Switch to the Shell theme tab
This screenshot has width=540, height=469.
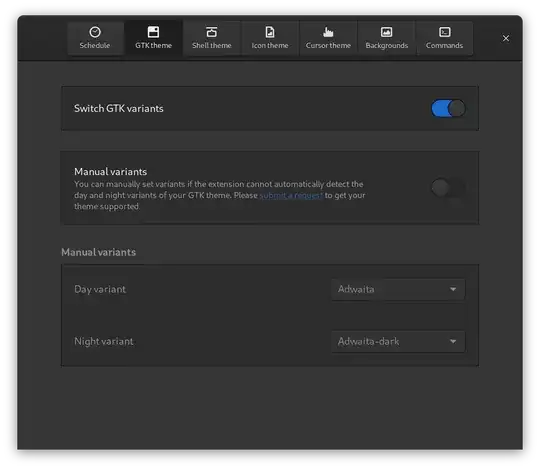pos(211,38)
